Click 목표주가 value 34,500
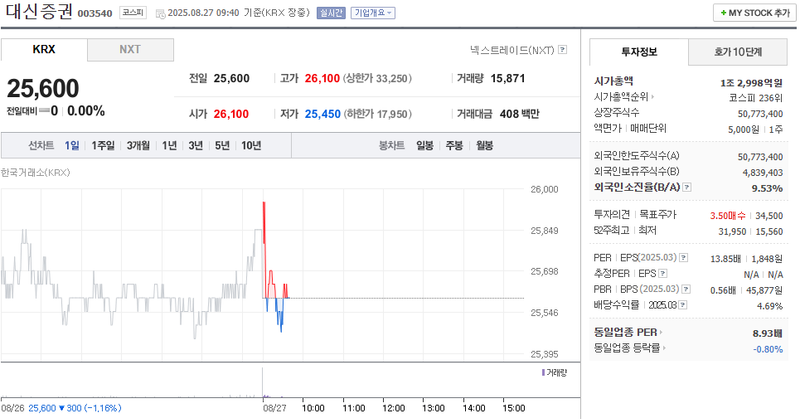800x419 pixels. click(769, 216)
